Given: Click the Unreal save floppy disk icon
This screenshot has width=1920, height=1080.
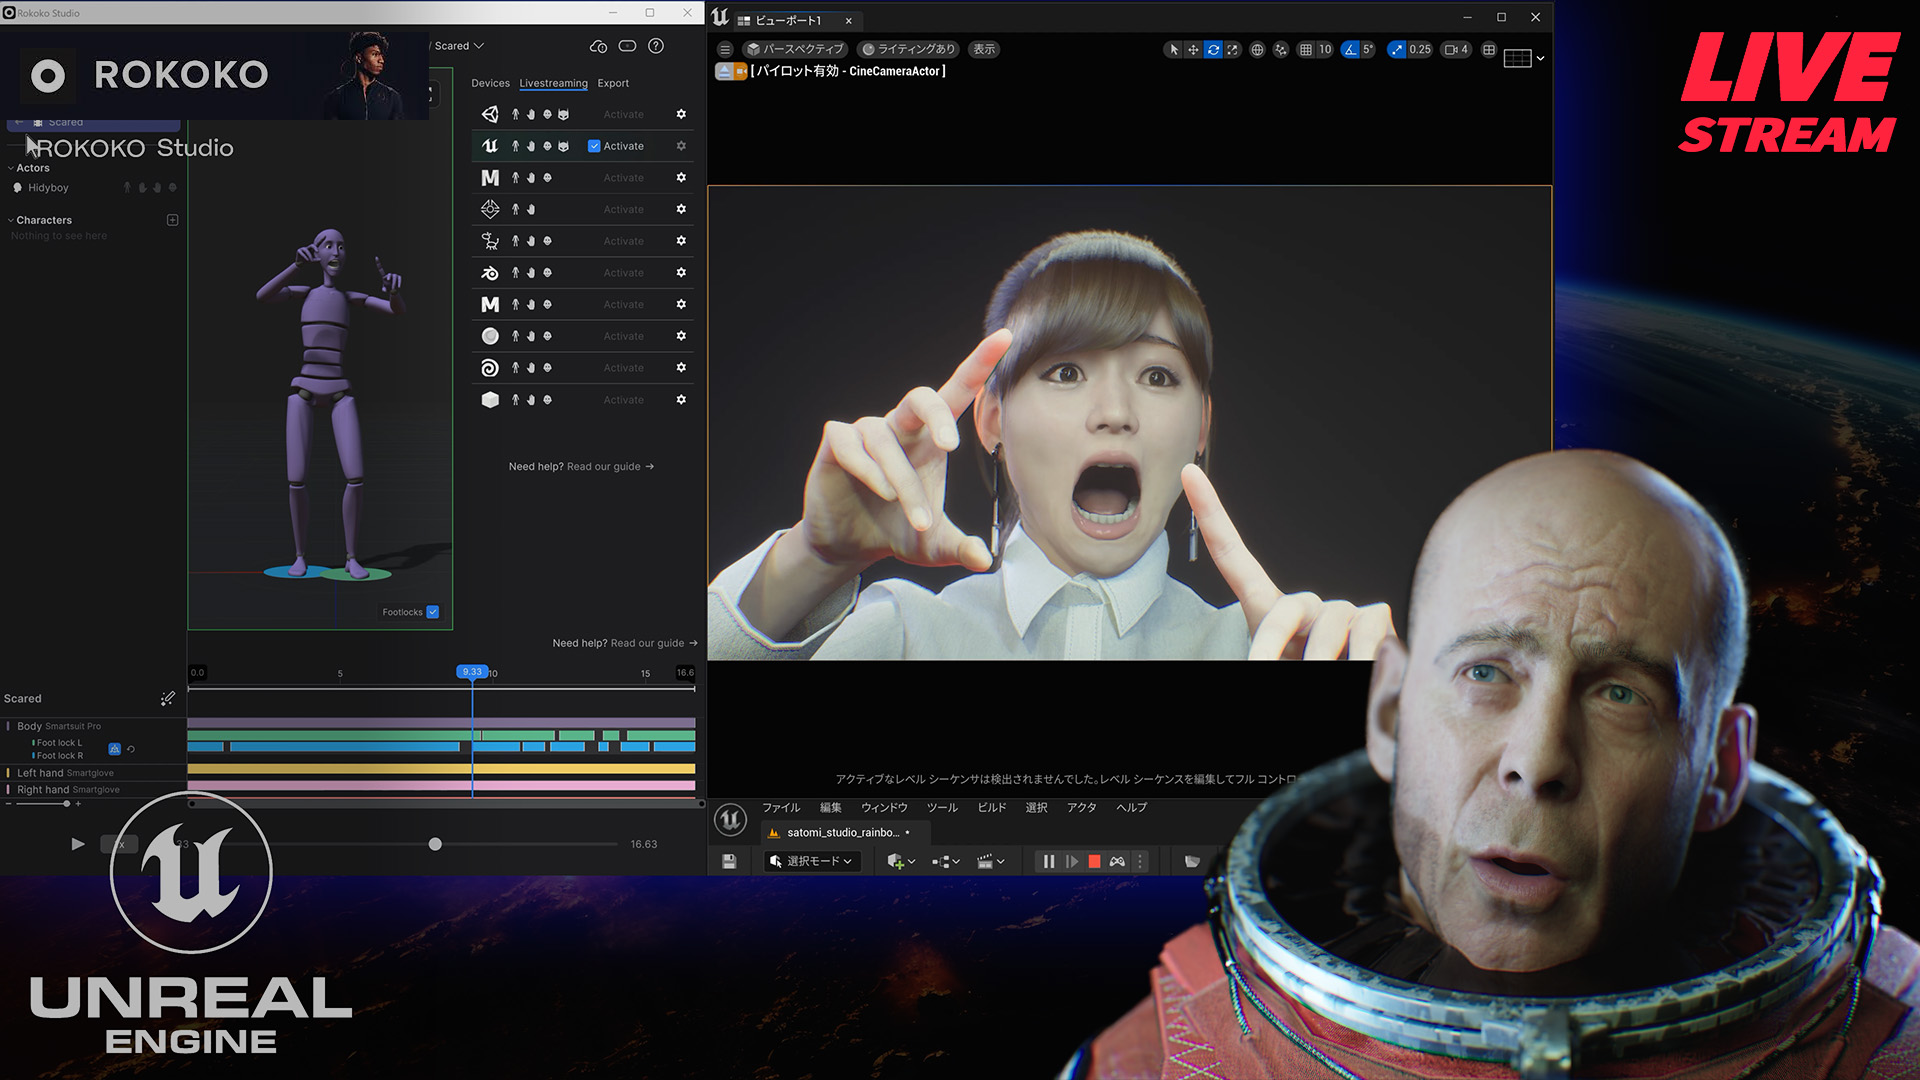Looking at the screenshot, I should coord(729,861).
